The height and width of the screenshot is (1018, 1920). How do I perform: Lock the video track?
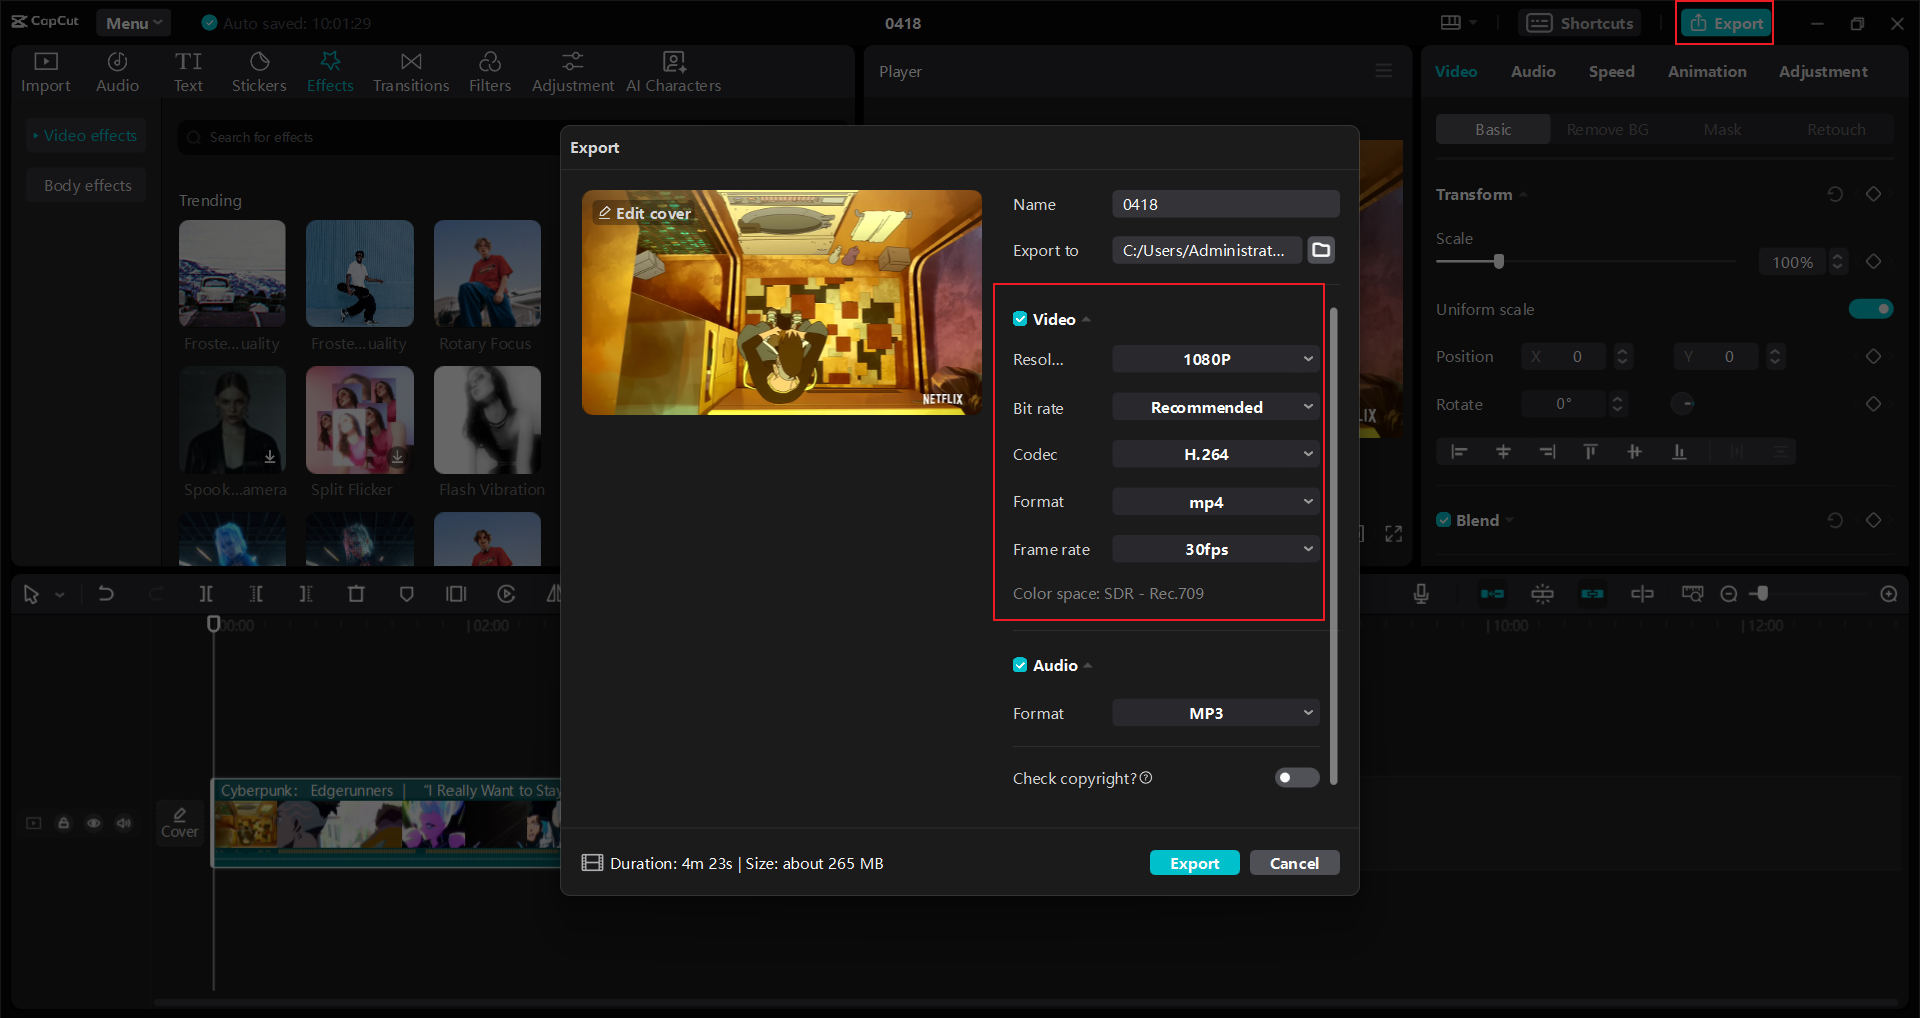tap(64, 823)
